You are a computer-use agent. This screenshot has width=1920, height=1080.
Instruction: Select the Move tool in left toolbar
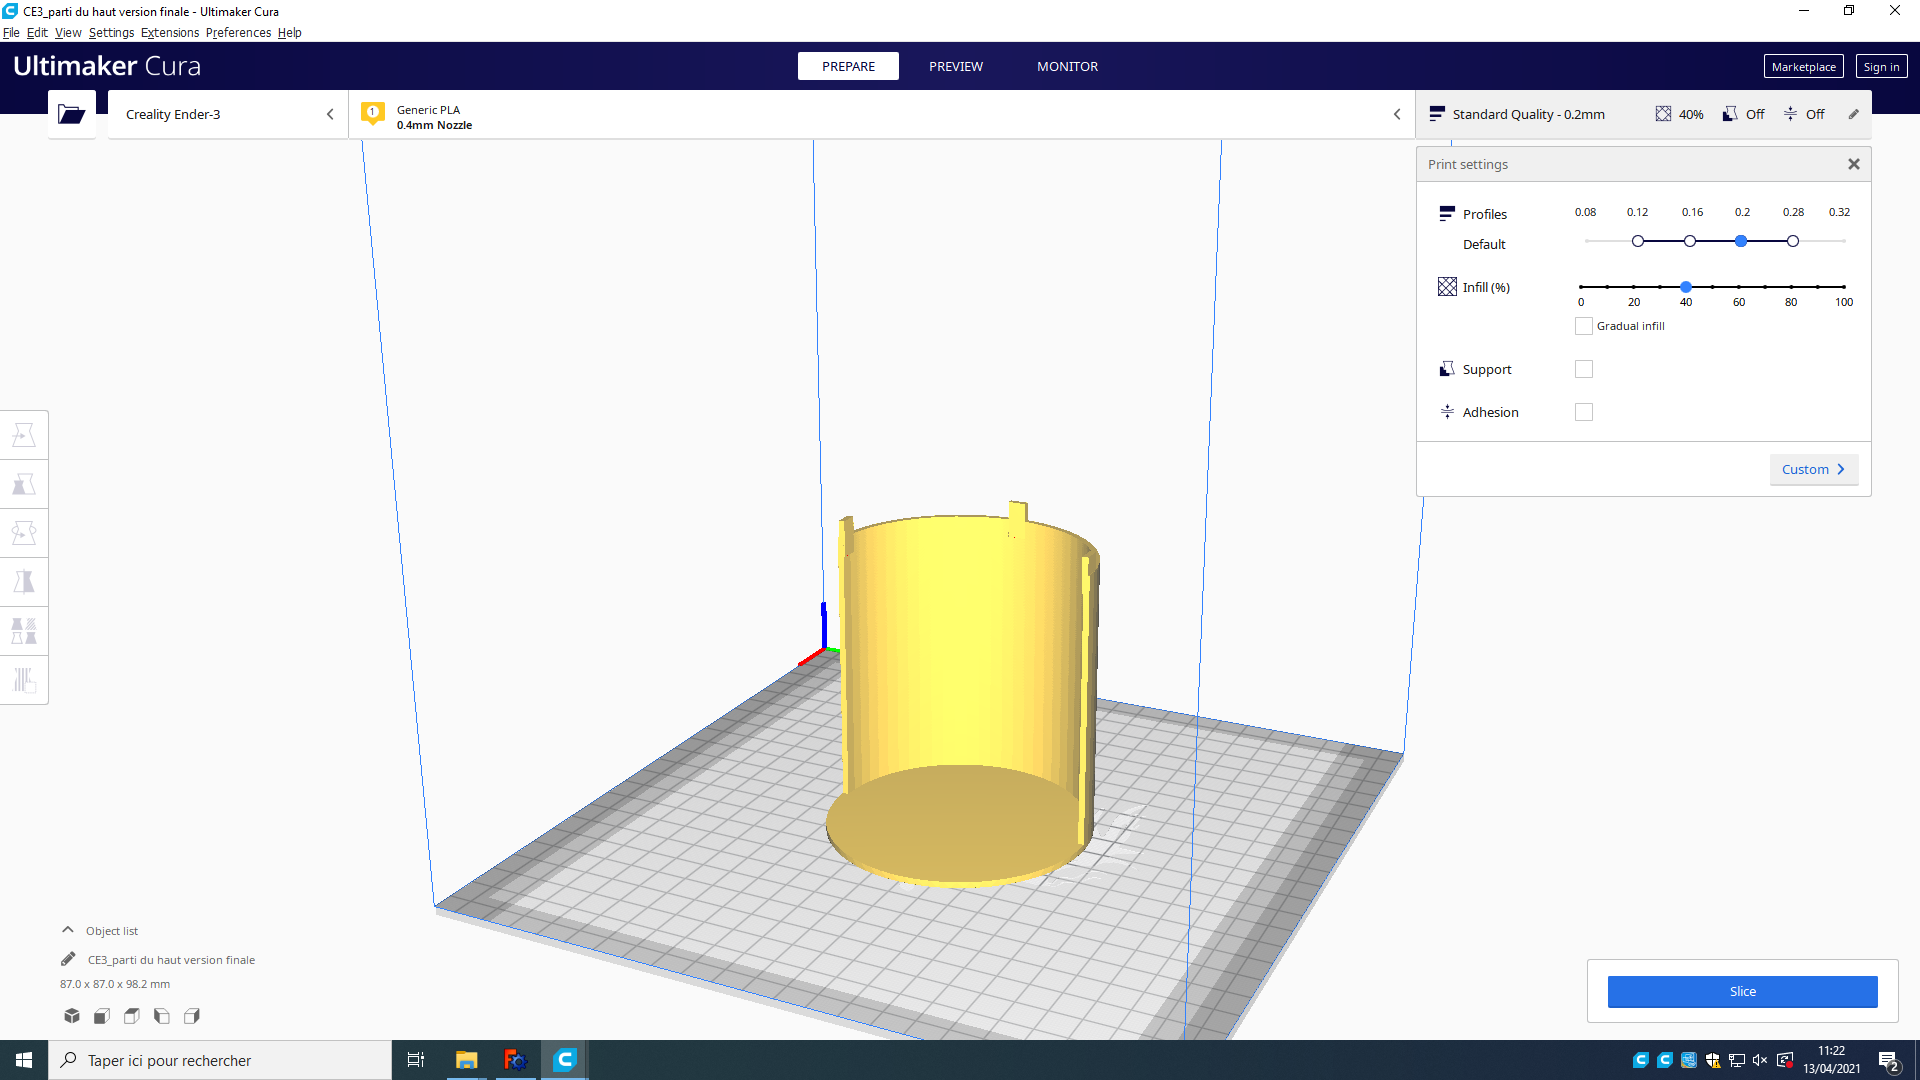point(24,435)
